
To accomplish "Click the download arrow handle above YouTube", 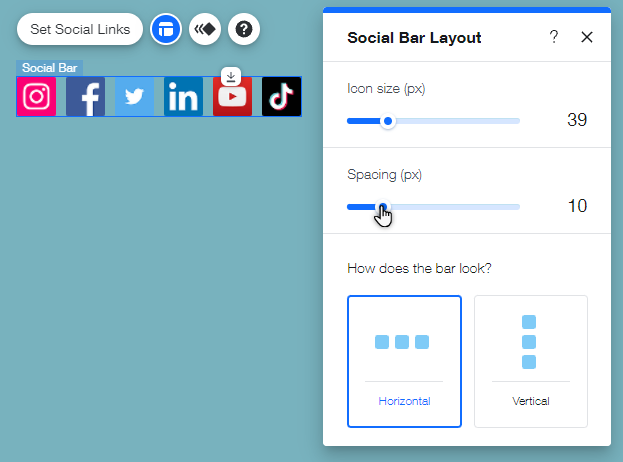I will pos(231,76).
